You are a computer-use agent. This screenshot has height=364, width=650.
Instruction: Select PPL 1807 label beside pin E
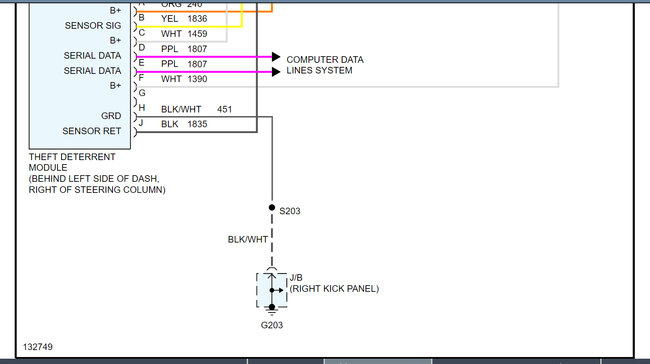click(184, 64)
